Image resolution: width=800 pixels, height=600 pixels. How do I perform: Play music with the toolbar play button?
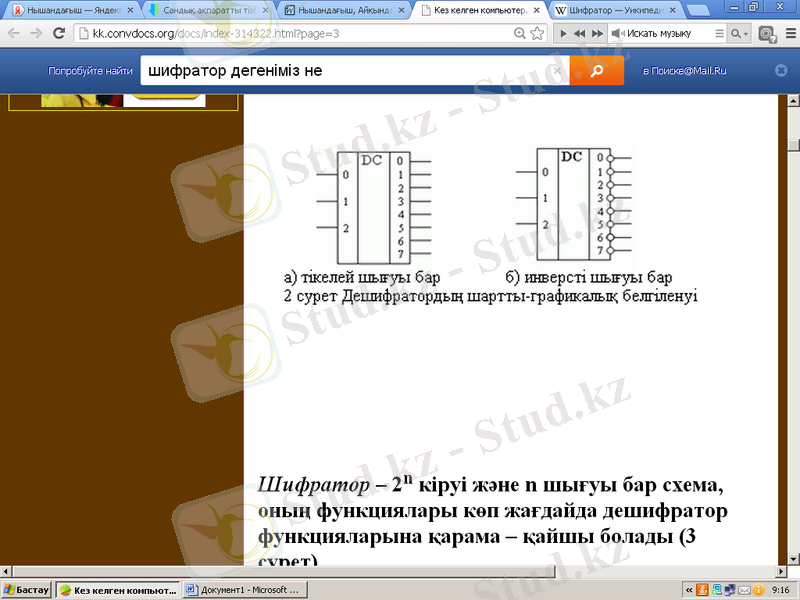tap(563, 34)
